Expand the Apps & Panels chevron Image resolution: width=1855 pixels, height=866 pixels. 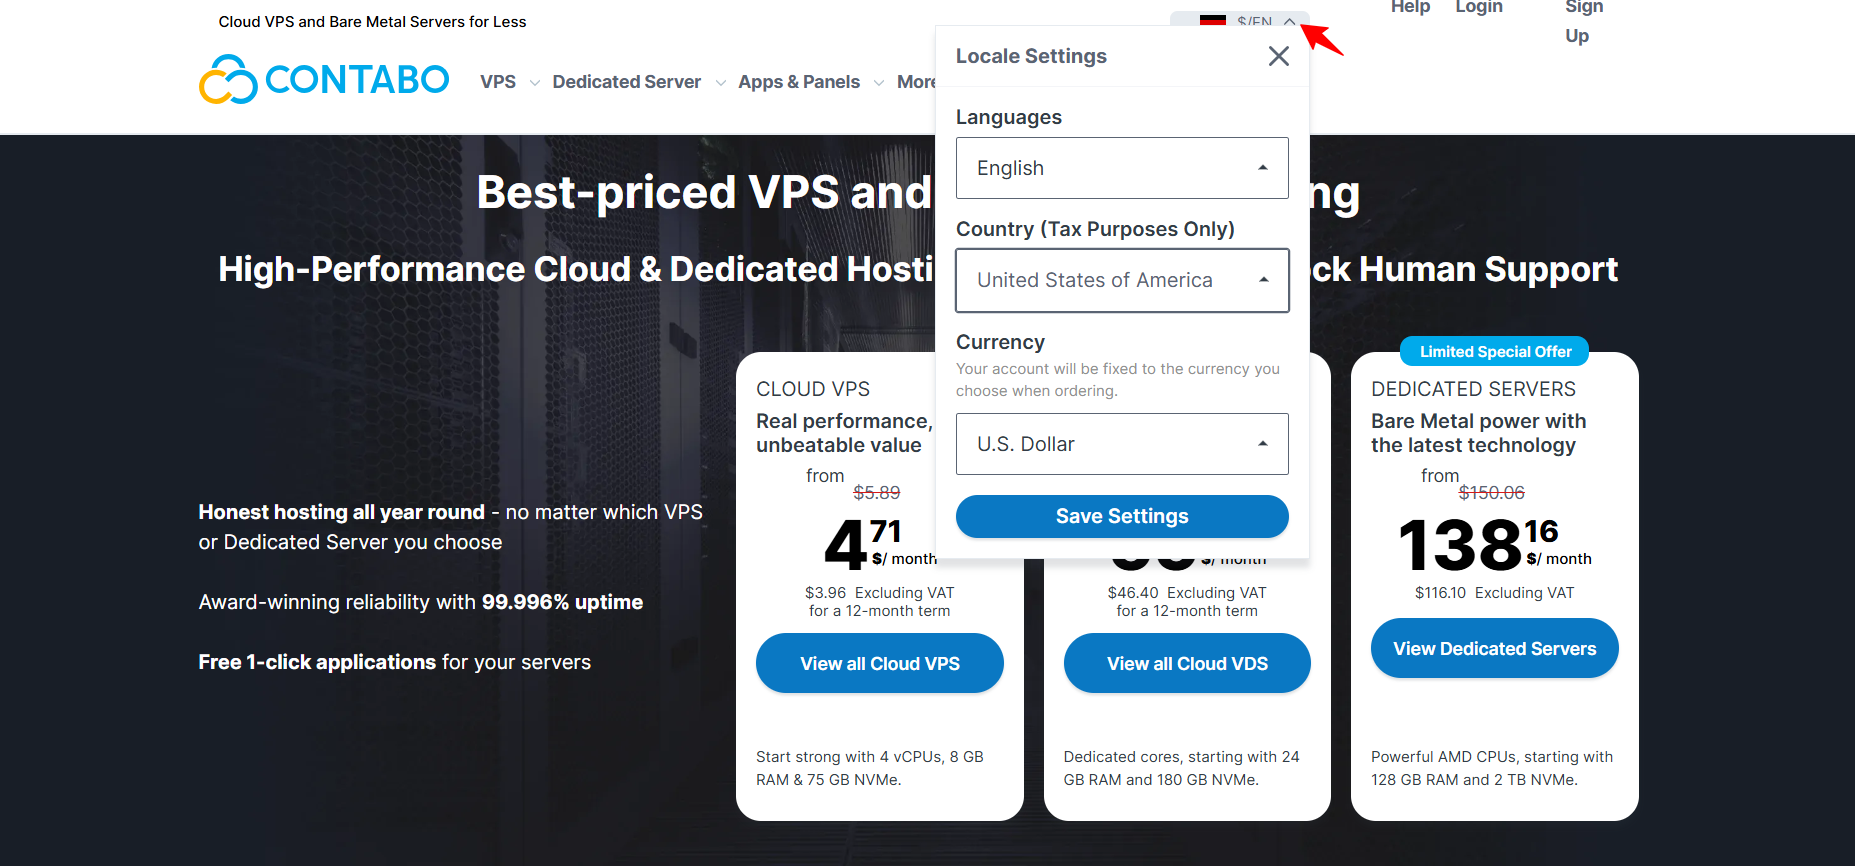(879, 83)
